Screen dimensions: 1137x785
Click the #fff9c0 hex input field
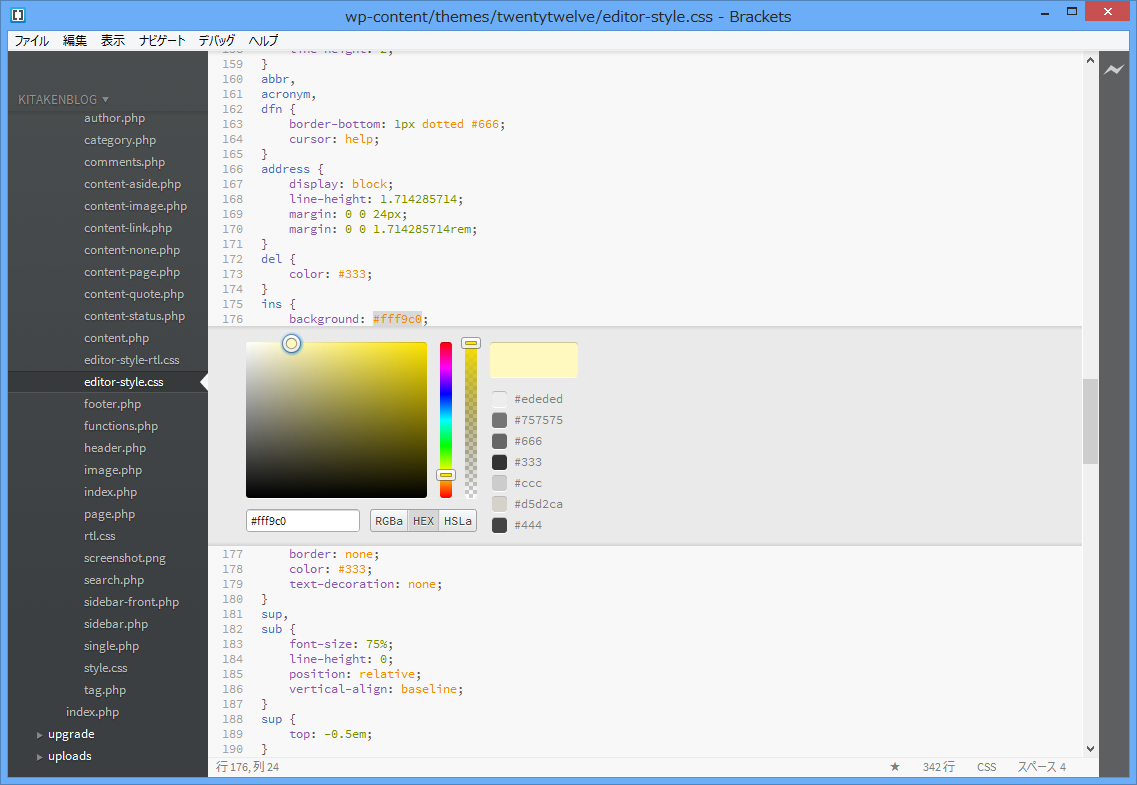[x=302, y=521]
